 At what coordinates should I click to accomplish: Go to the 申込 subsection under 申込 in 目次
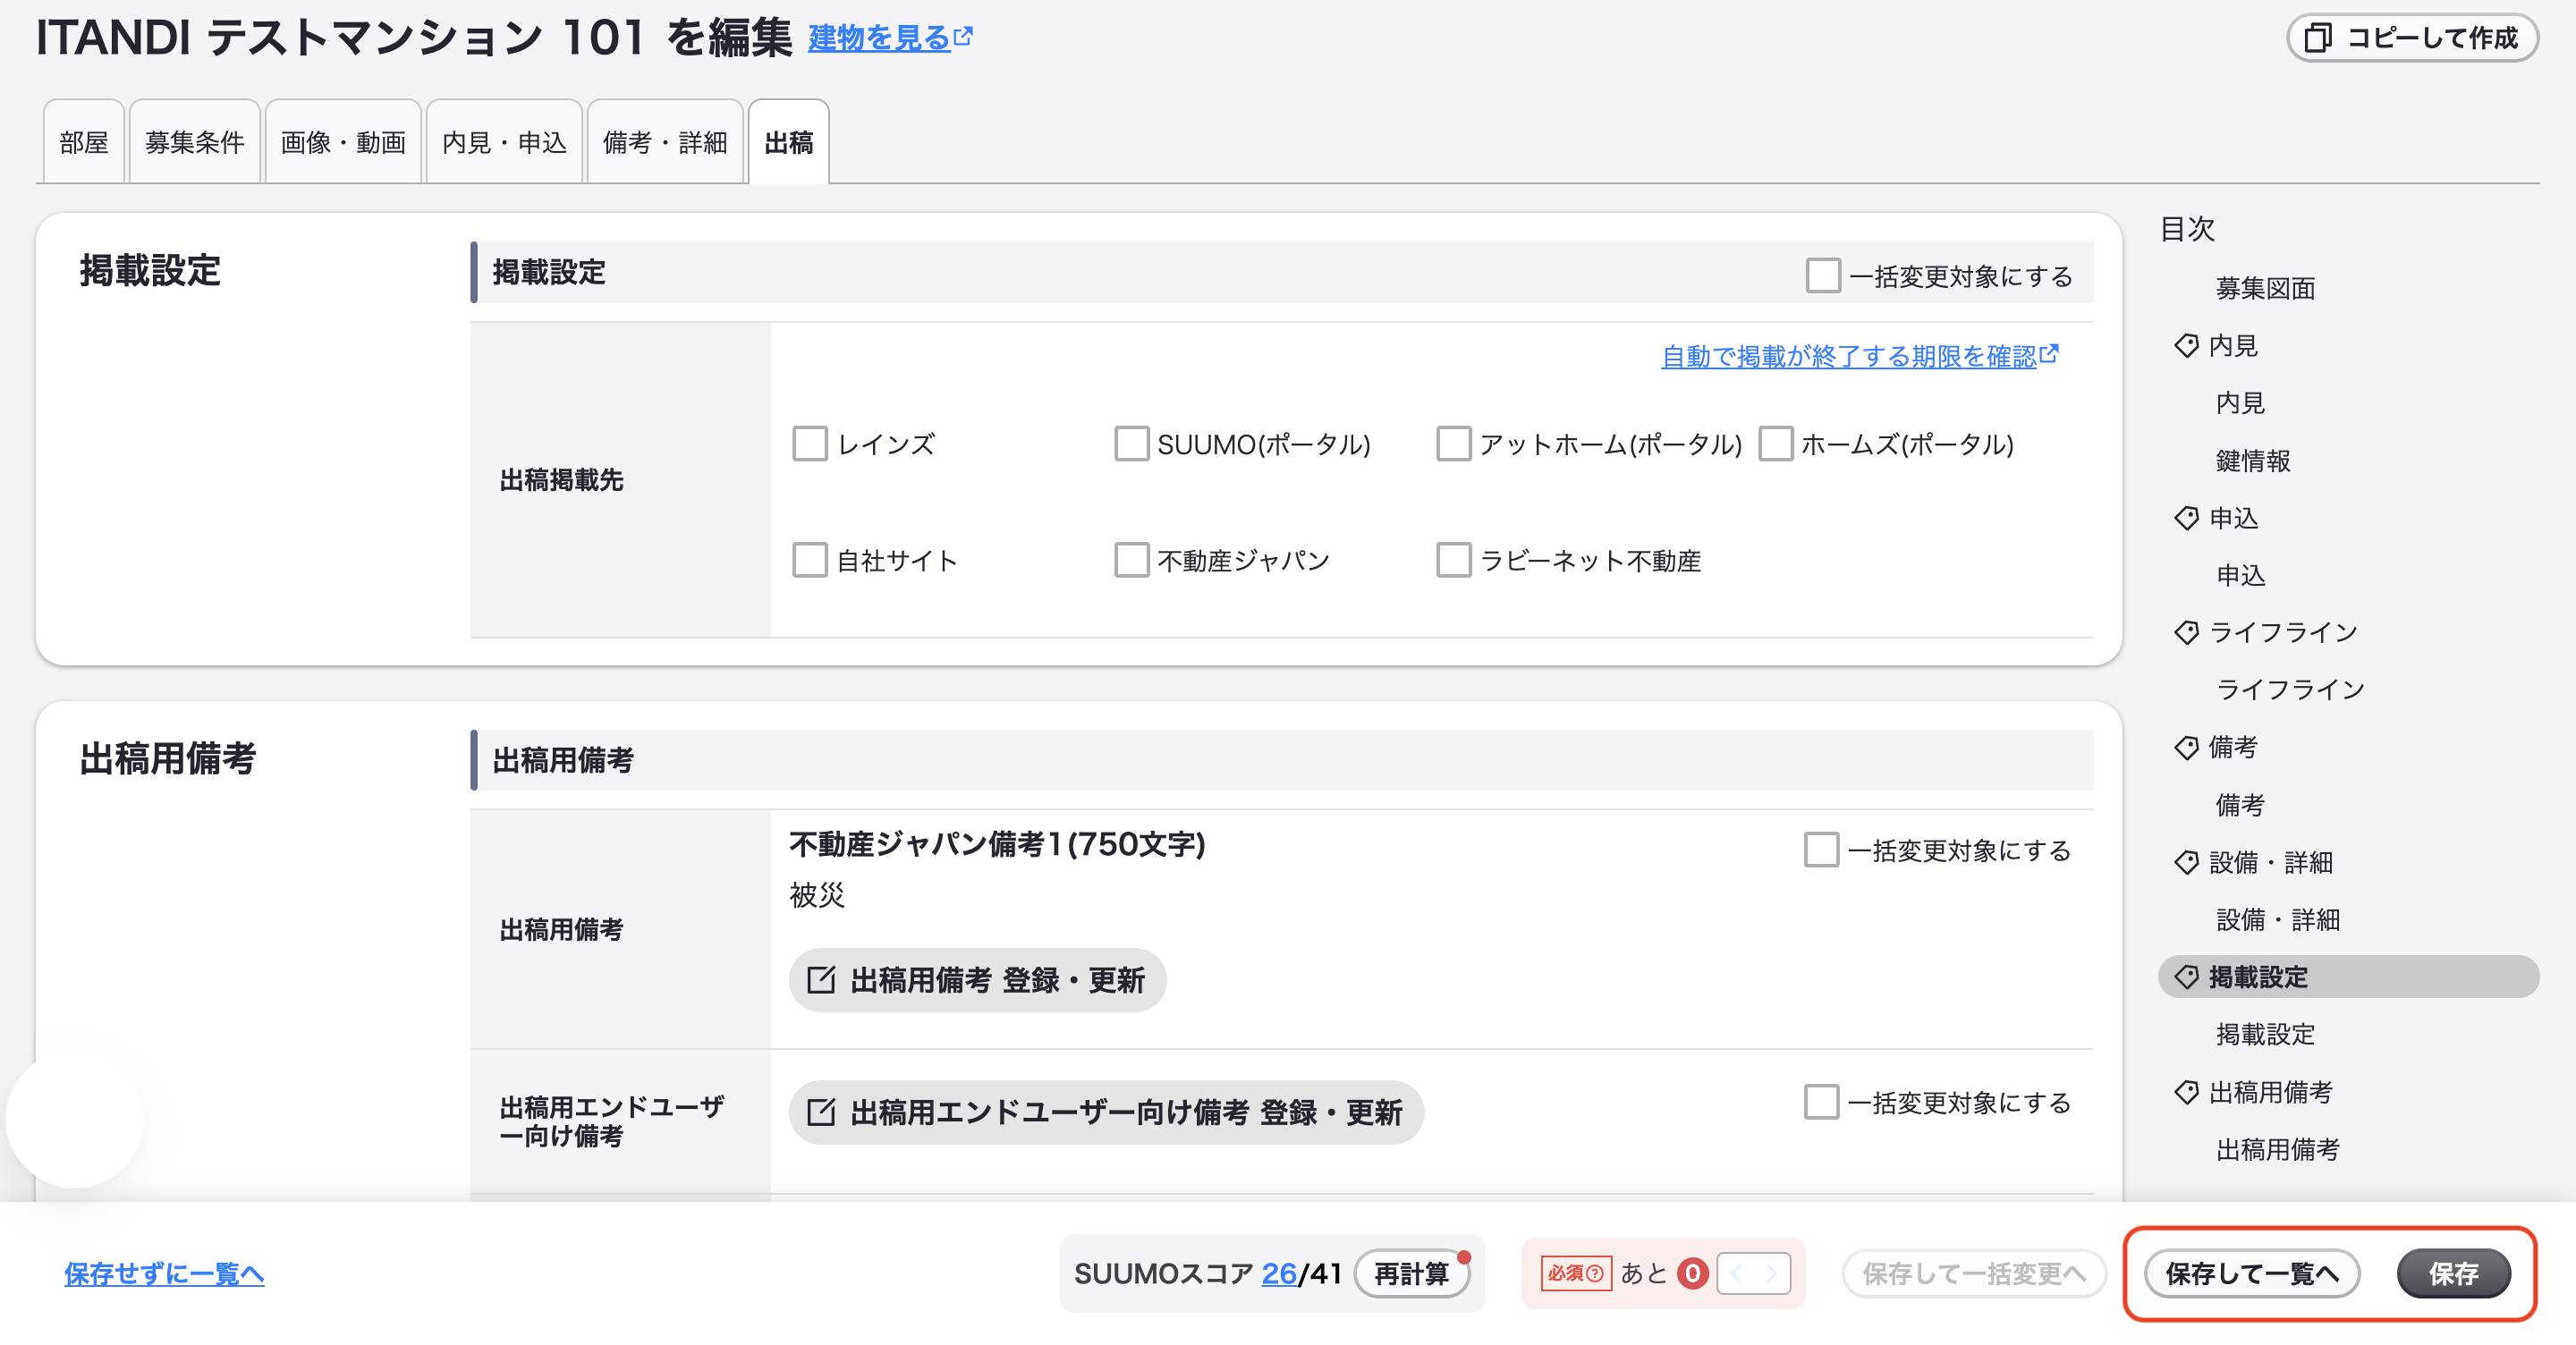coord(2240,575)
